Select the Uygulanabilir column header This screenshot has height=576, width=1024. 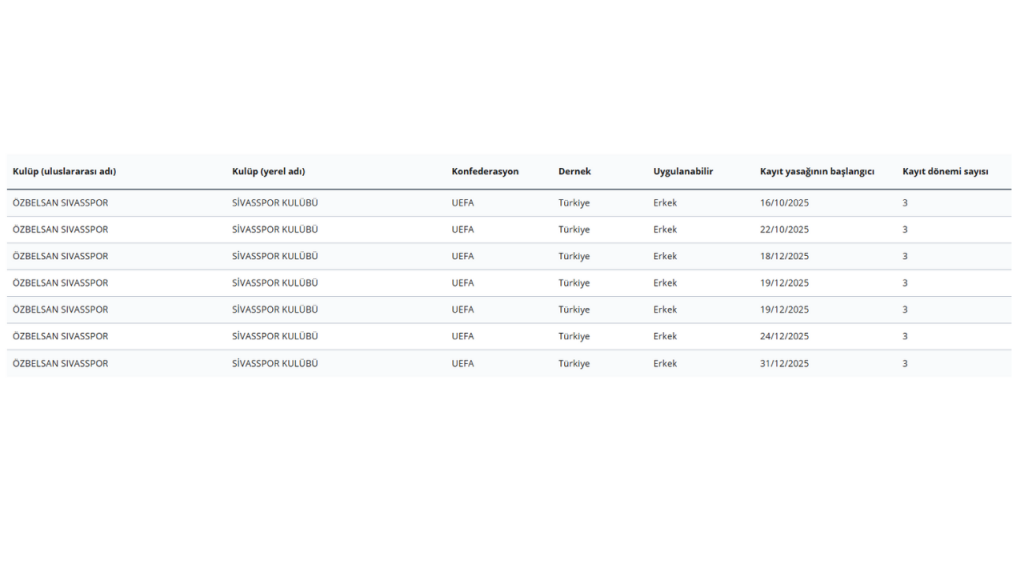coord(683,171)
